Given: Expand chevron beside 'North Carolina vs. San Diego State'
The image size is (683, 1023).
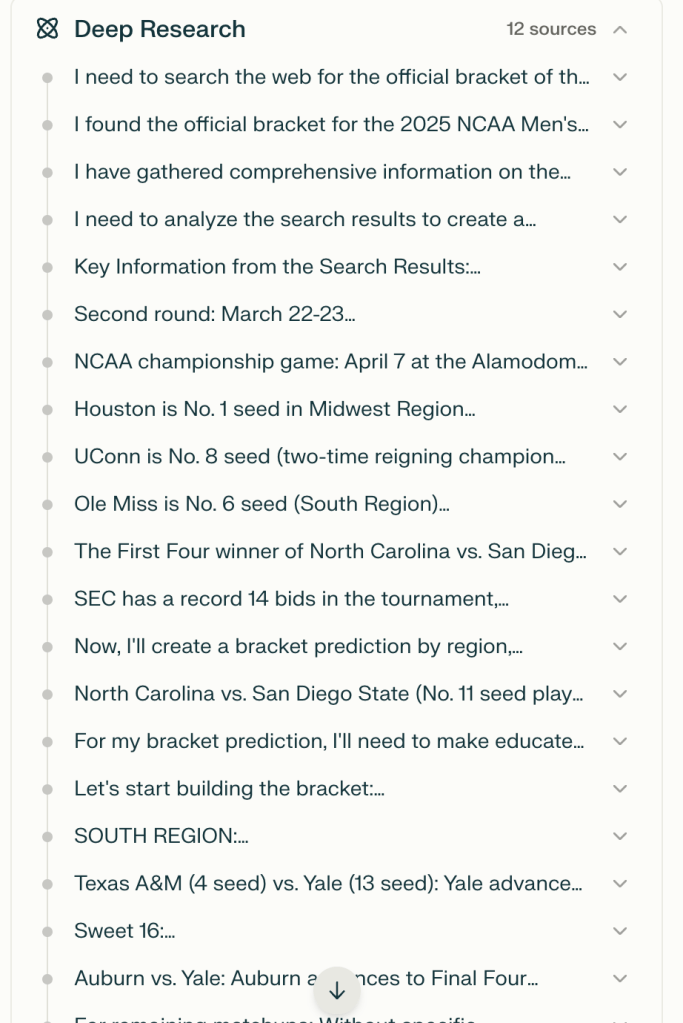Looking at the screenshot, I should [x=620, y=694].
